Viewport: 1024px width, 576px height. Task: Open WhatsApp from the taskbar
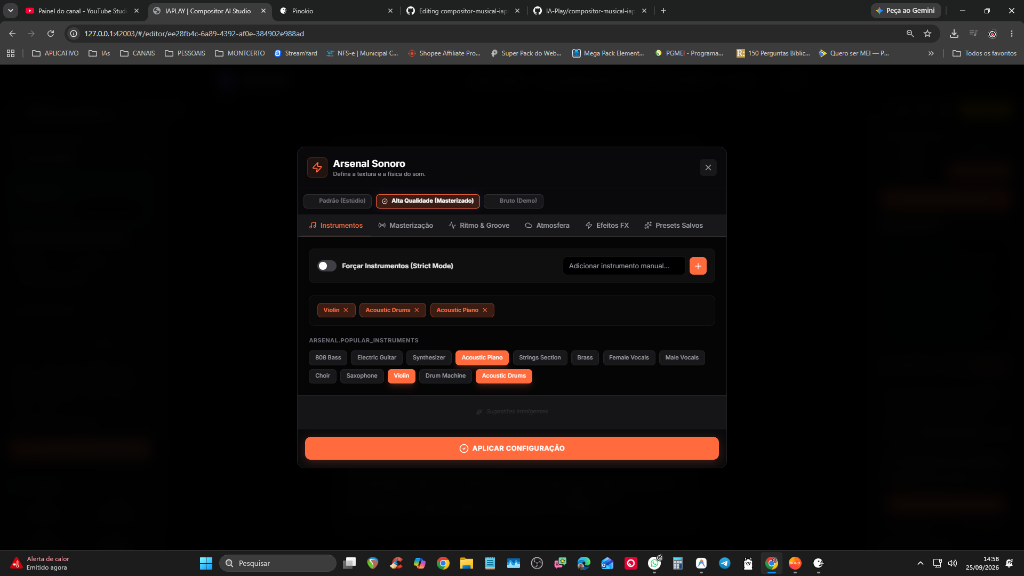(x=654, y=563)
